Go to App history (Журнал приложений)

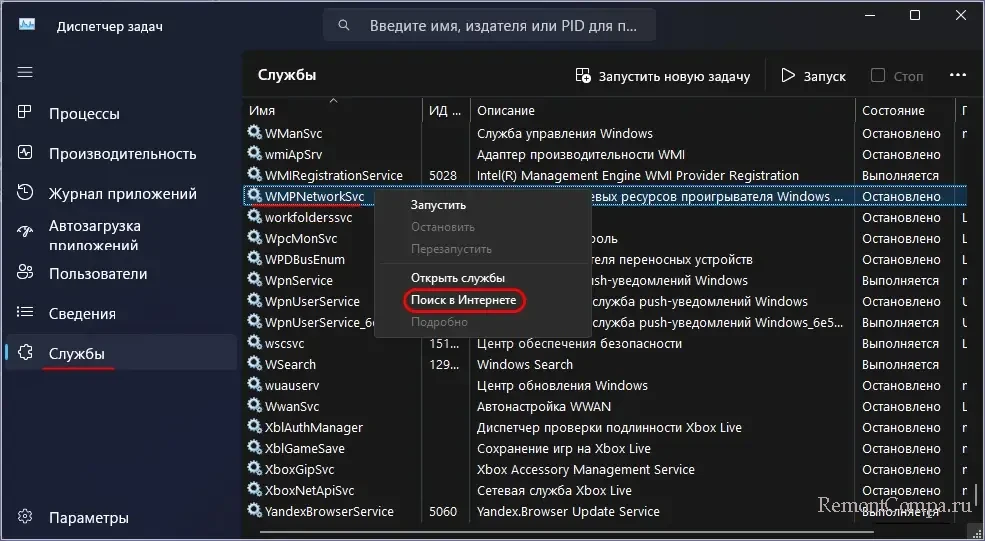coord(122,194)
